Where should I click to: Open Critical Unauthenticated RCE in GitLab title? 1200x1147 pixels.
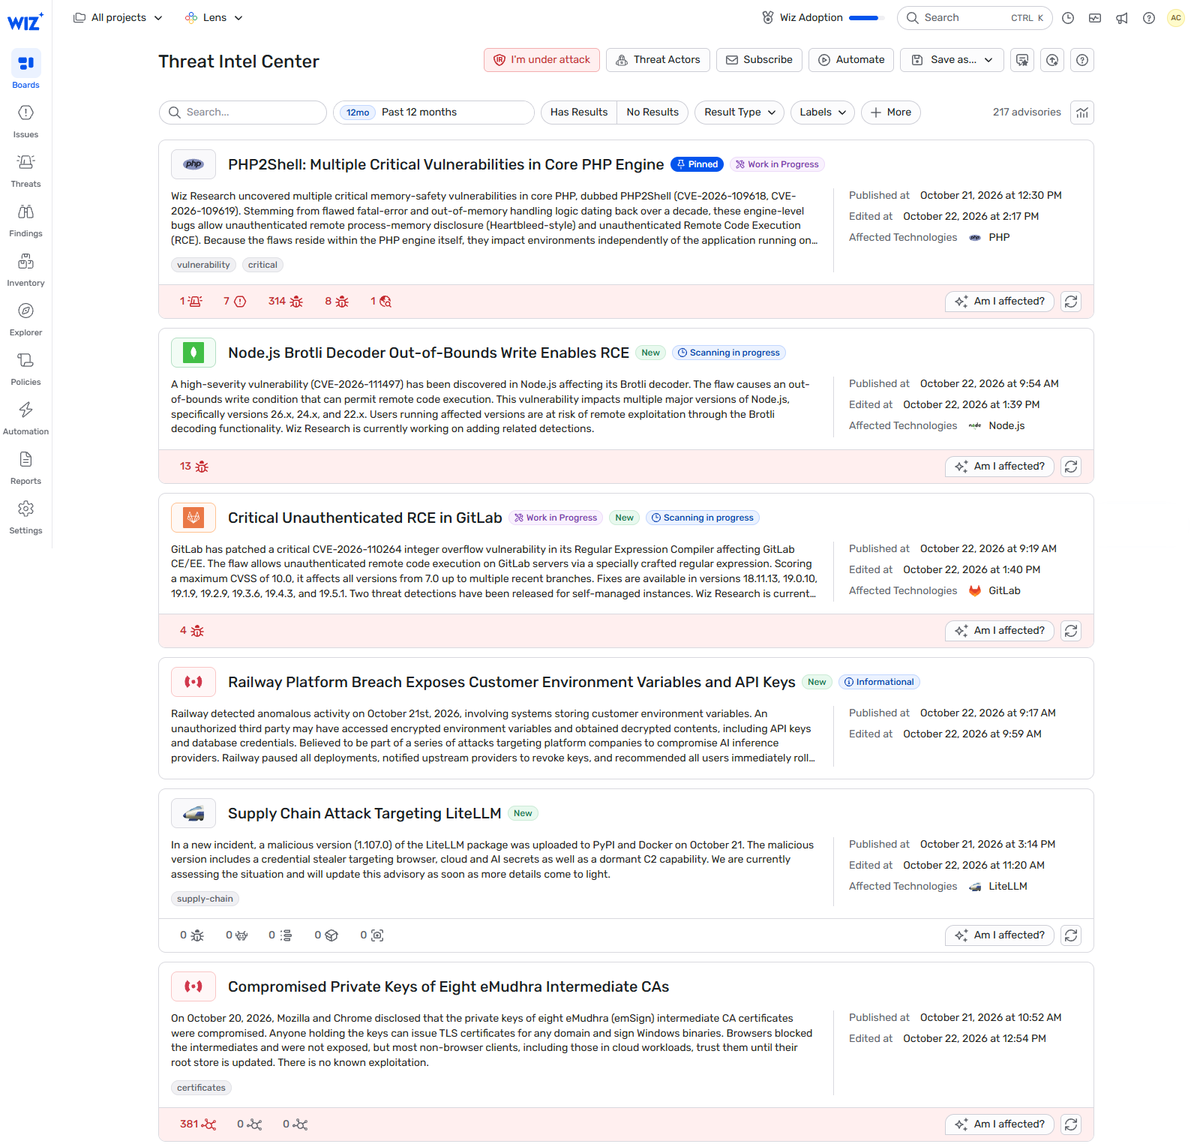tap(365, 518)
